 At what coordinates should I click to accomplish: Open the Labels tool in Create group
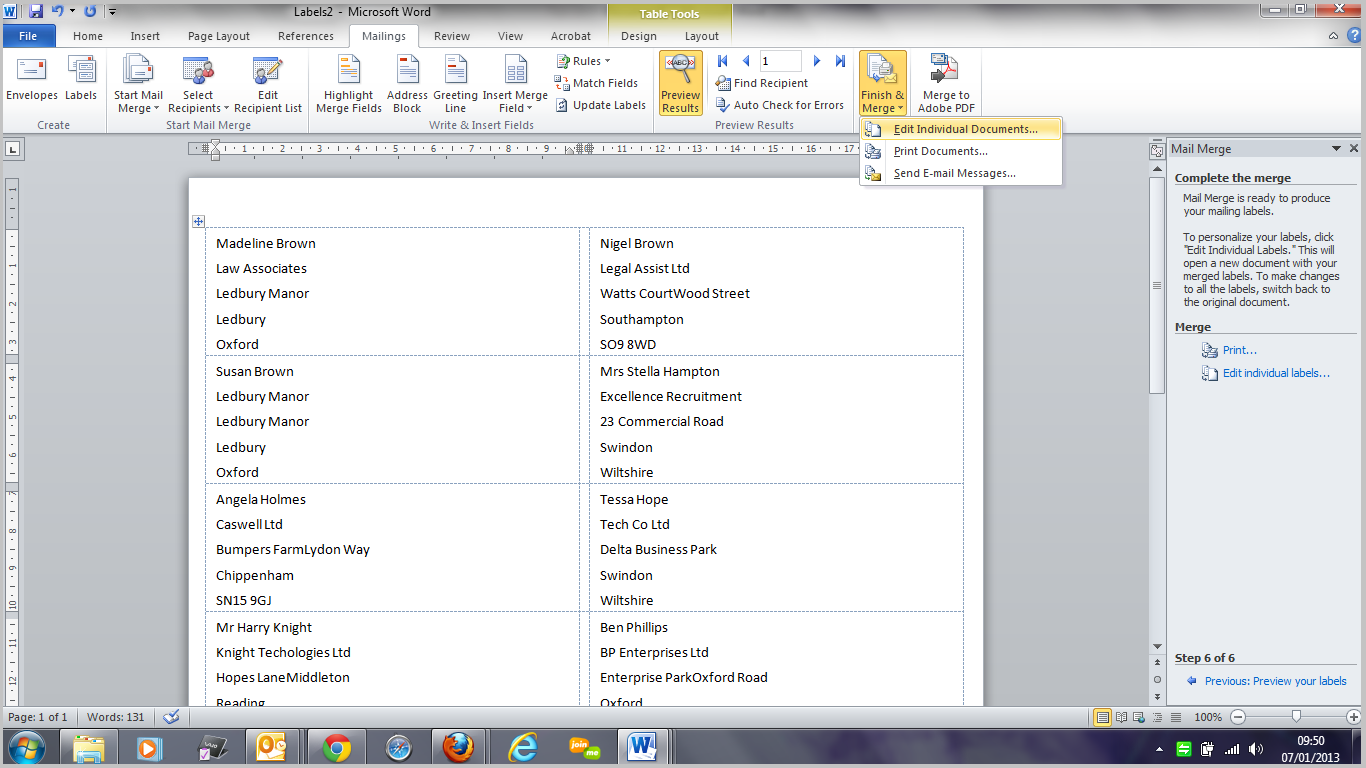coord(81,80)
